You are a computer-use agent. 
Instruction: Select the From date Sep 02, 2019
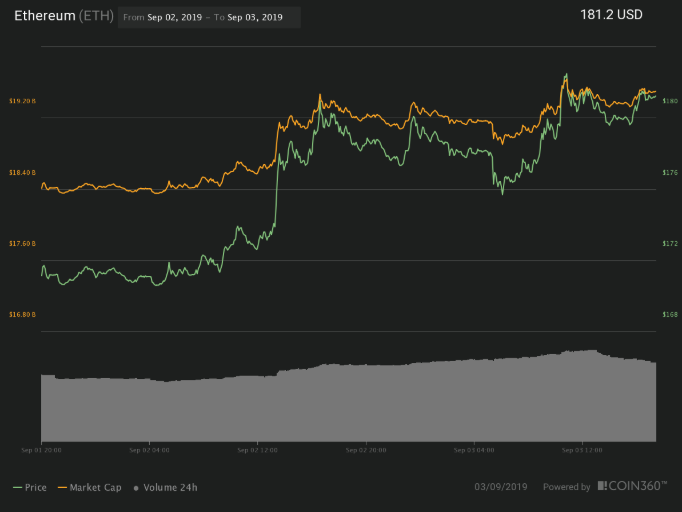click(x=174, y=17)
